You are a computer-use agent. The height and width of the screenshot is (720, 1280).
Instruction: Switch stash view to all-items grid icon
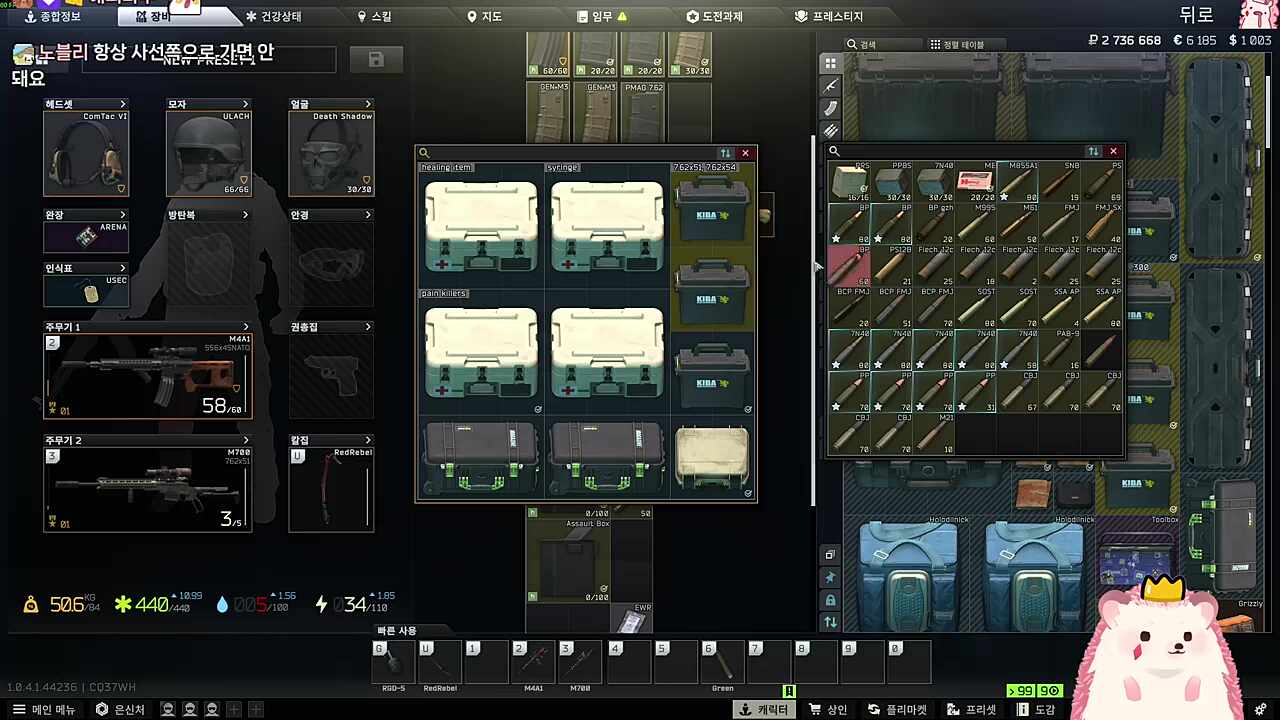pos(830,63)
